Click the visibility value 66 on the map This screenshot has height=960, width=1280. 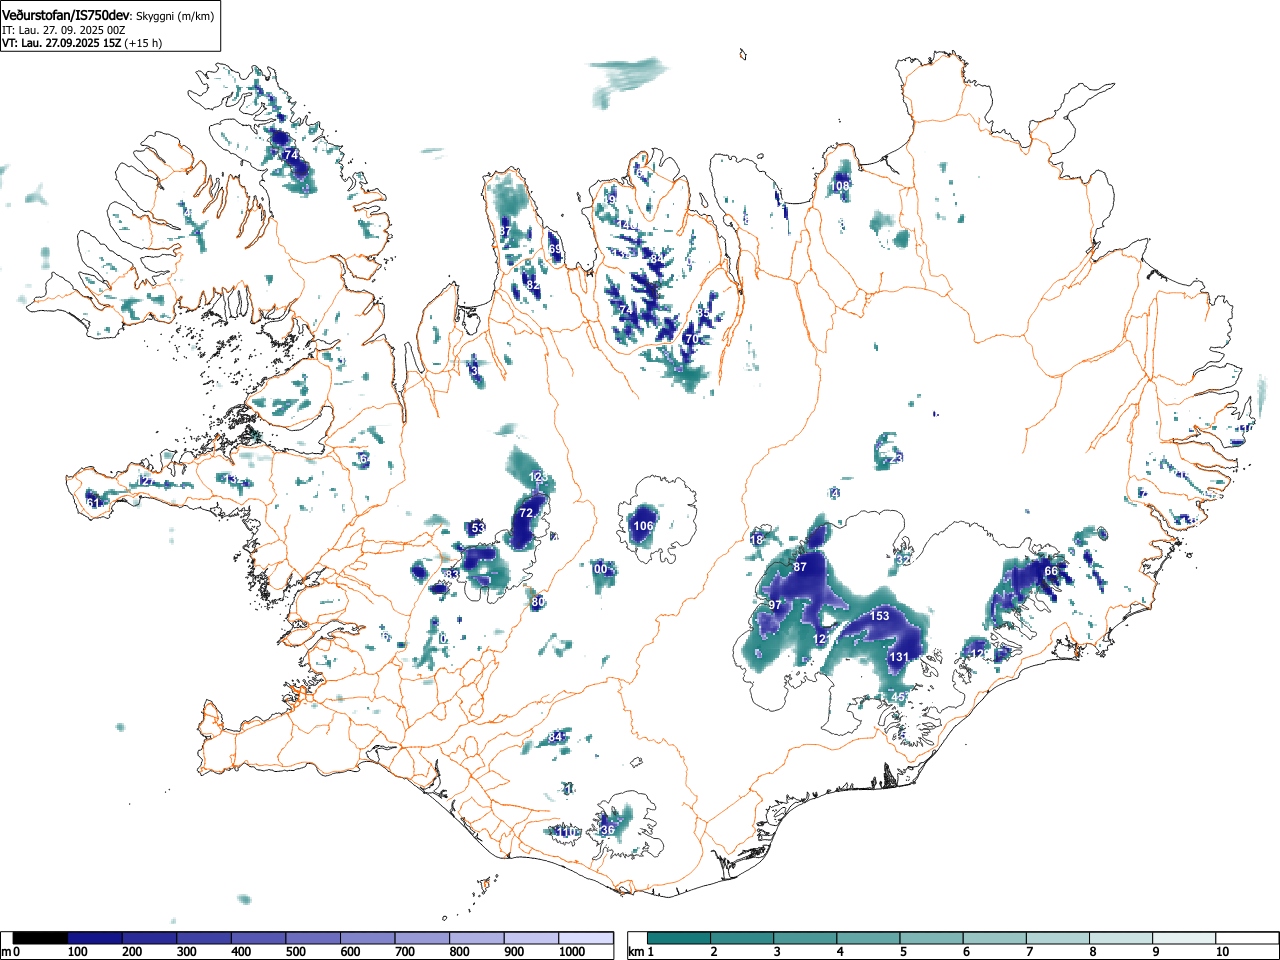pos(1051,571)
